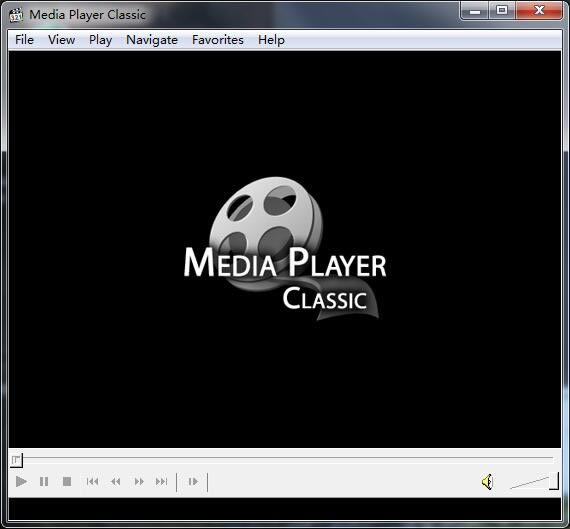570x529 pixels.
Task: Click the Media Player Classic logo in the video area
Action: point(285,249)
